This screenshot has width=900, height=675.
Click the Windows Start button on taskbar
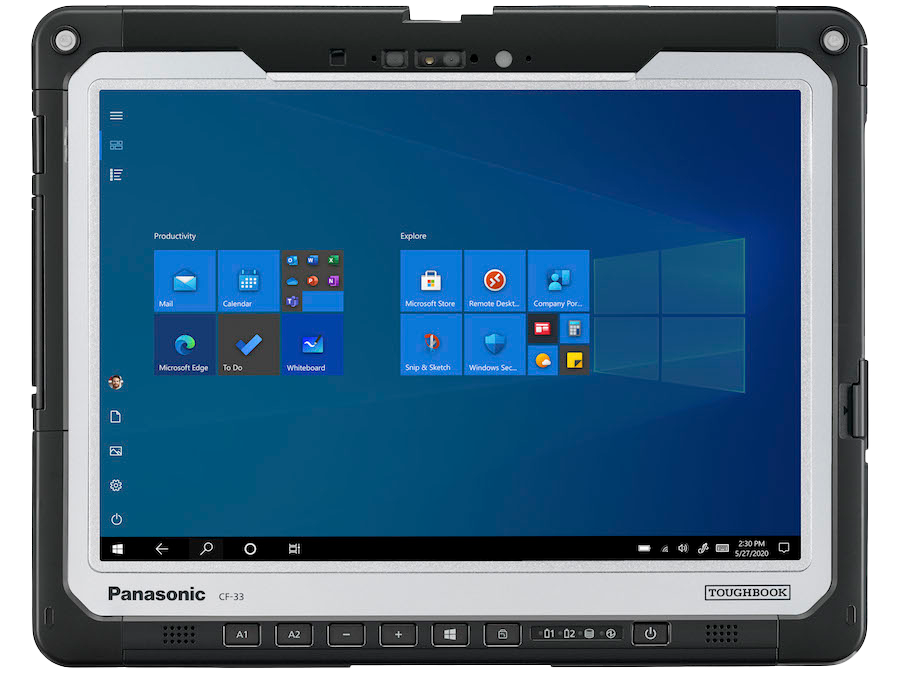(118, 549)
